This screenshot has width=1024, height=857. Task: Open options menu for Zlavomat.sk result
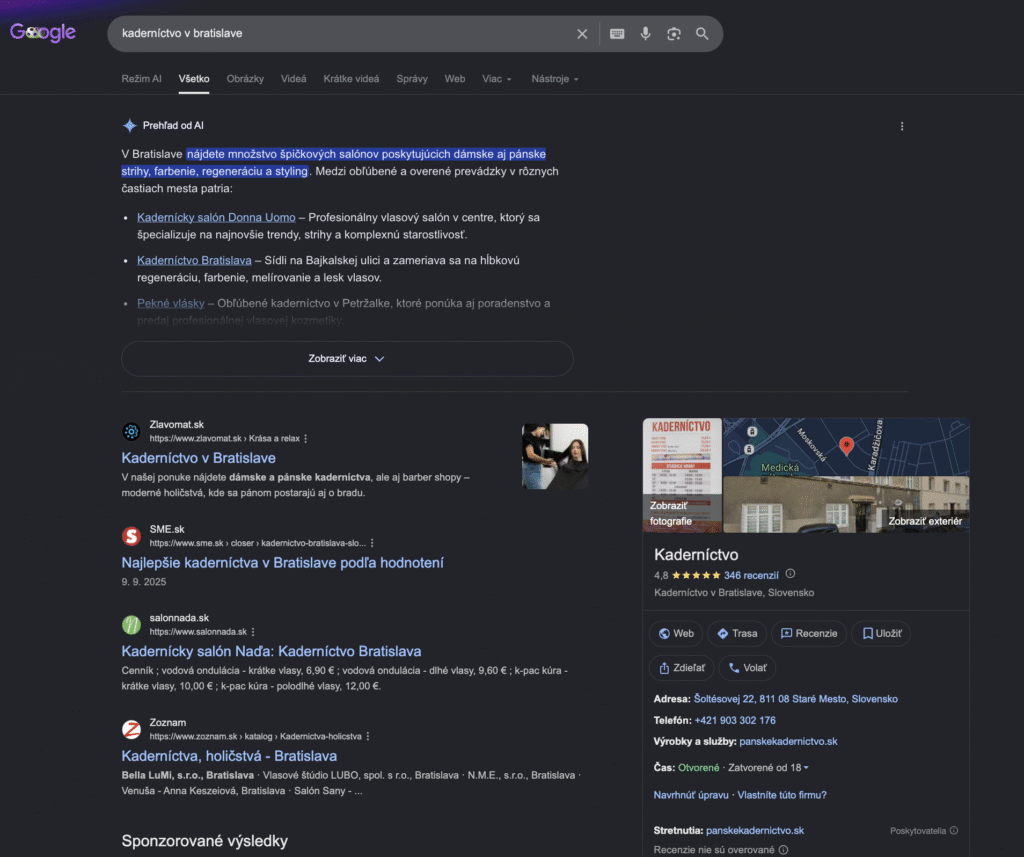pyautogui.click(x=306, y=439)
